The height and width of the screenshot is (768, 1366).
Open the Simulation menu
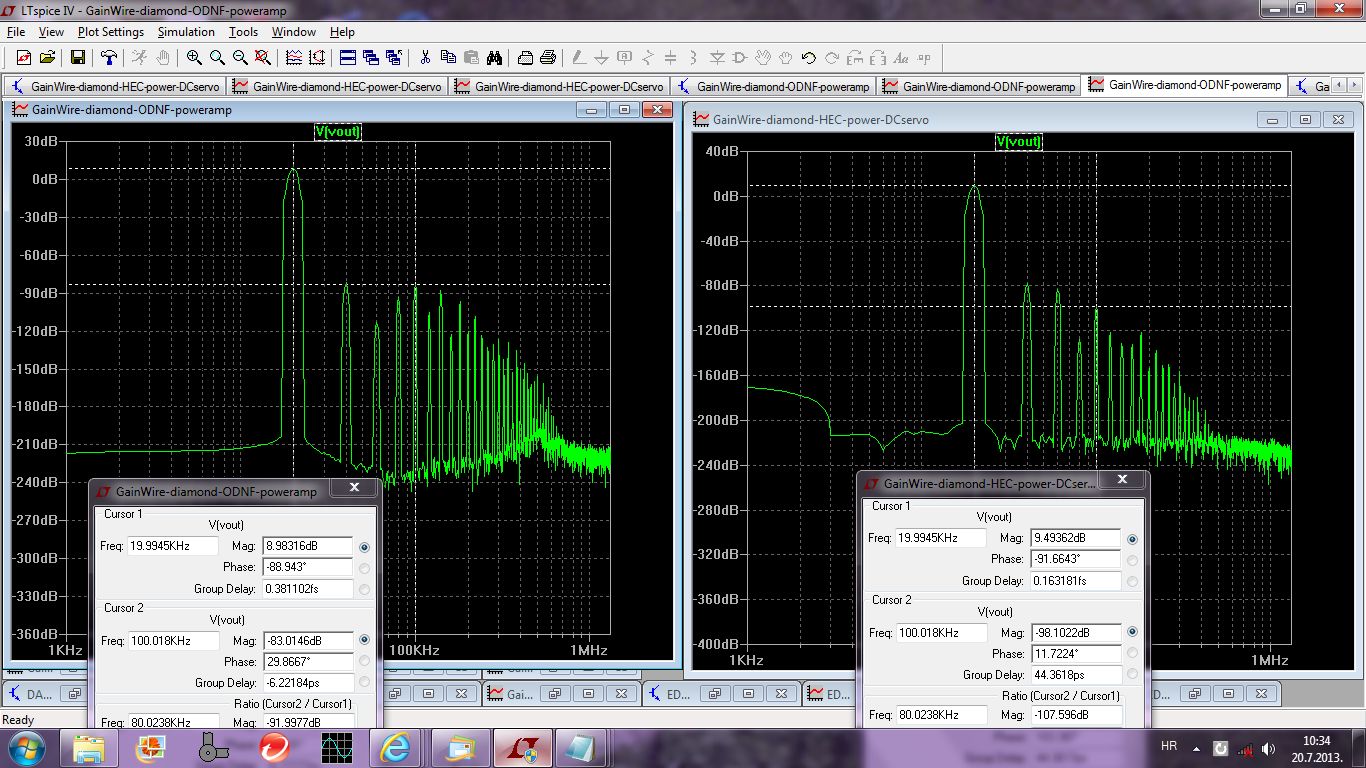coord(186,32)
